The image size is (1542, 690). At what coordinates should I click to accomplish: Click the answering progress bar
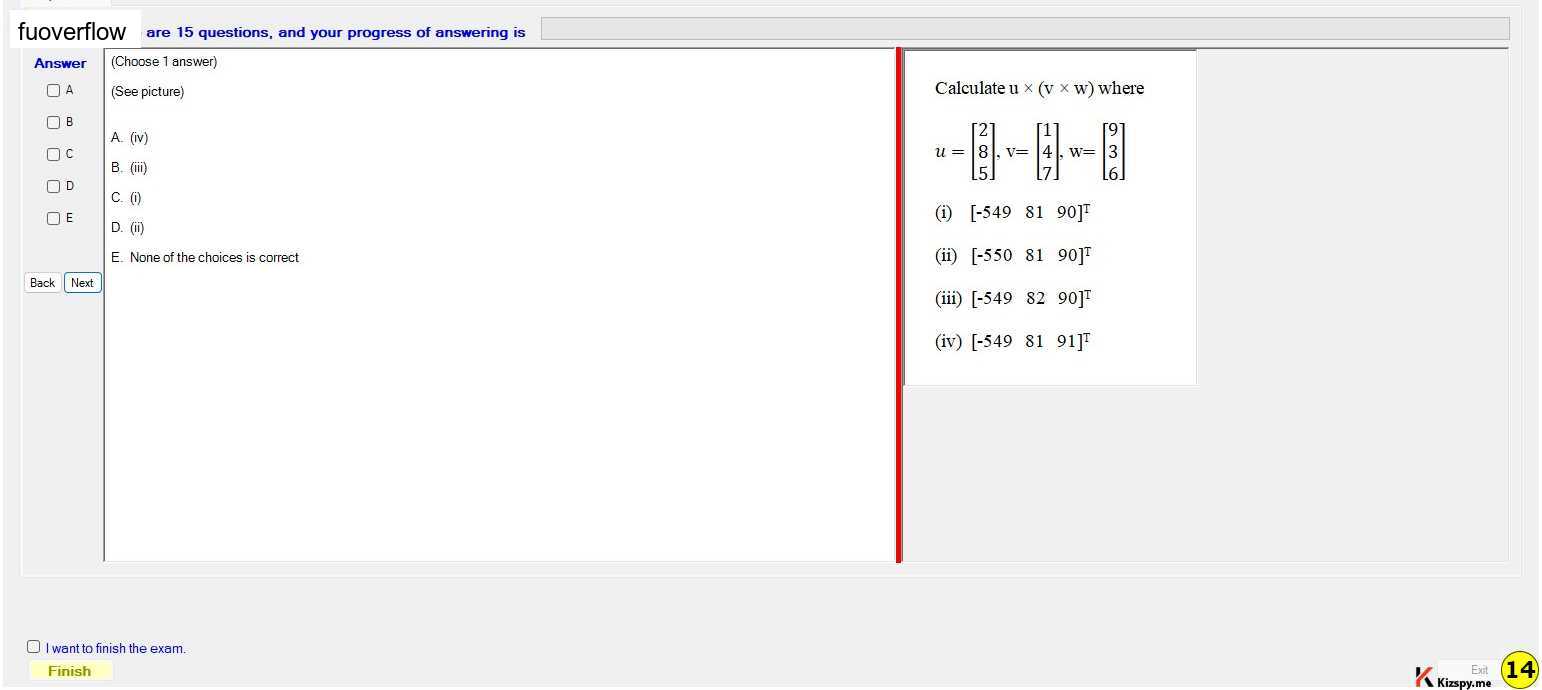tap(1025, 30)
